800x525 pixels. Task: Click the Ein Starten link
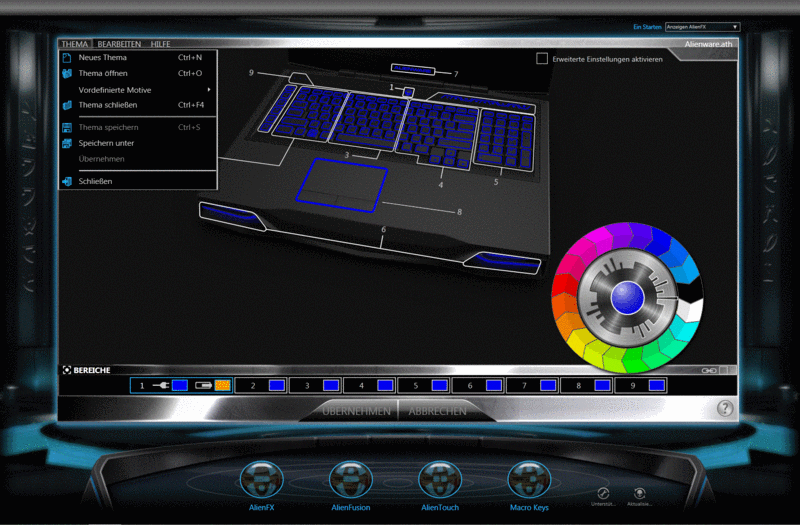click(647, 27)
